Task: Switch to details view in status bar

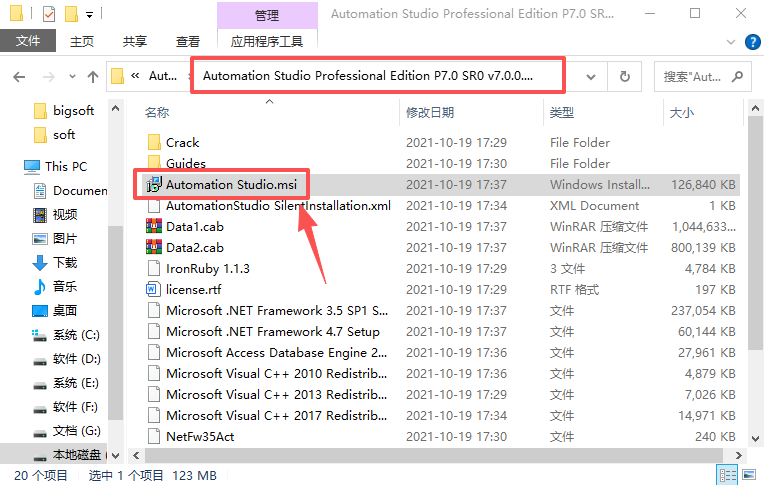Action: (727, 476)
